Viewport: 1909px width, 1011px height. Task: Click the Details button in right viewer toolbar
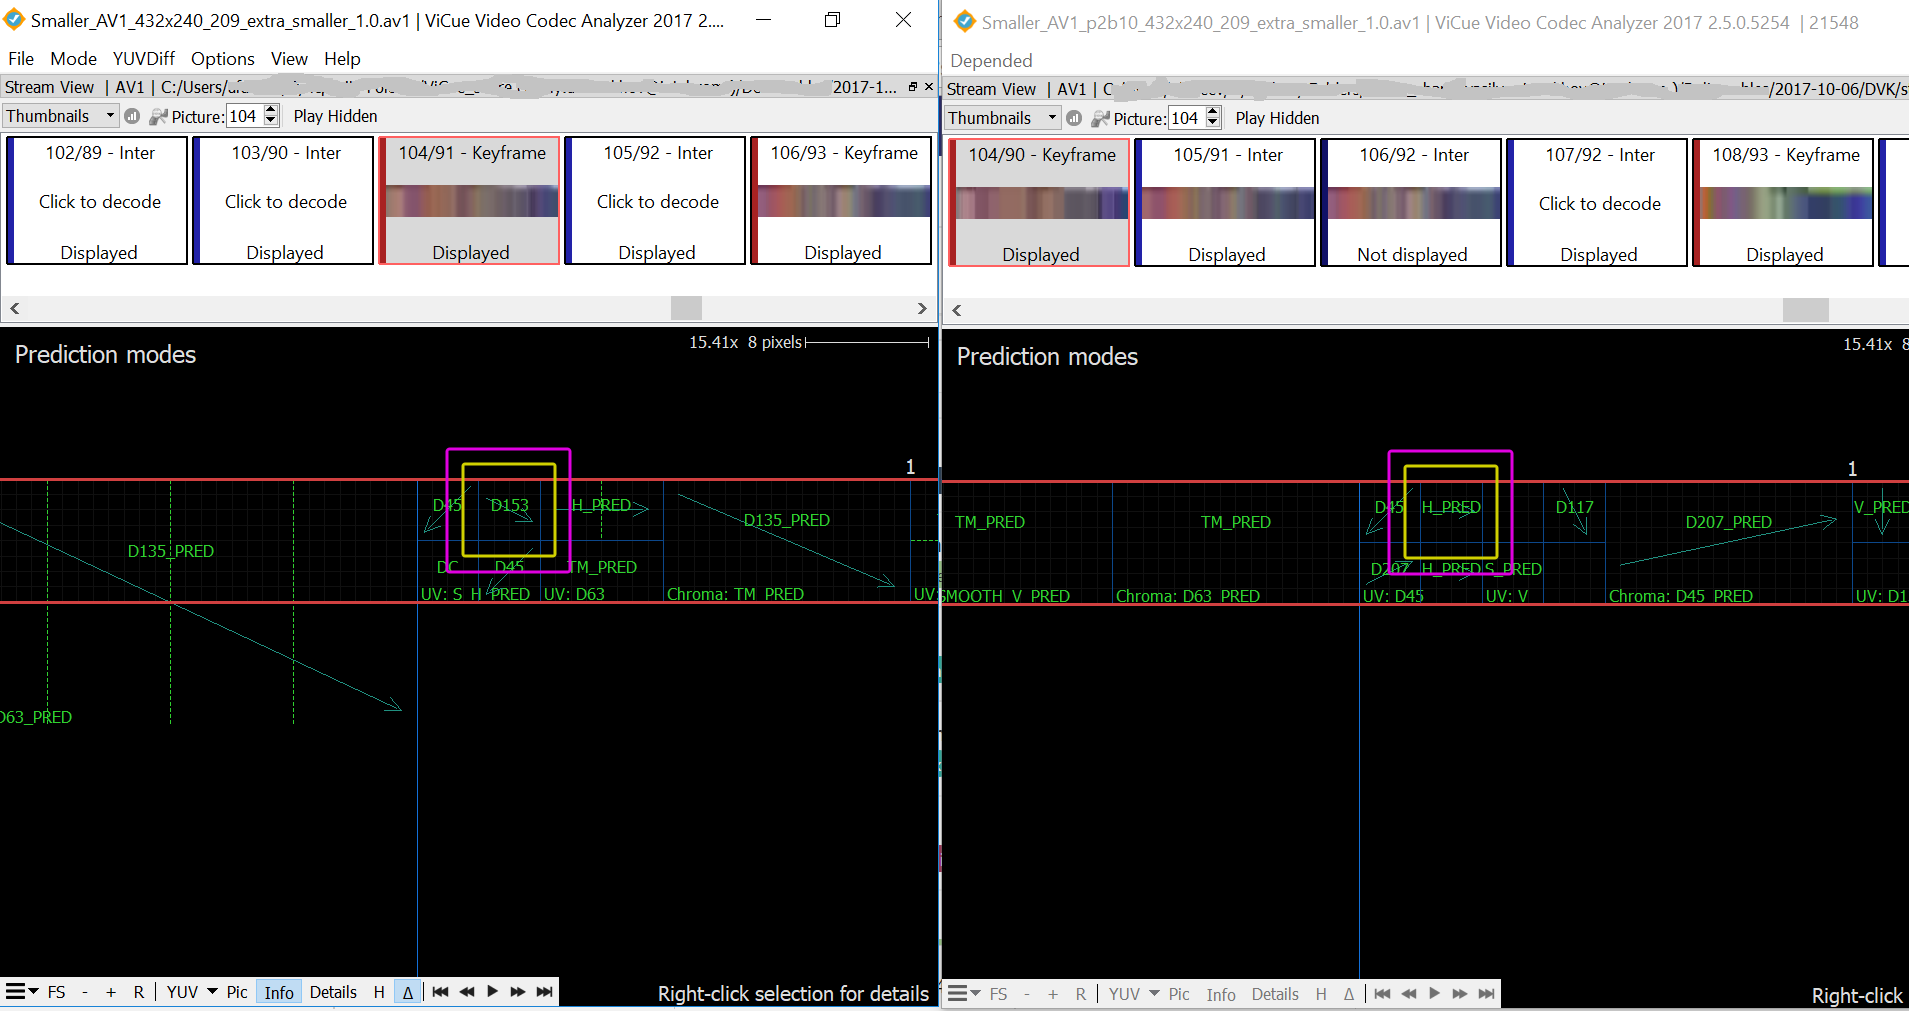(x=1275, y=994)
